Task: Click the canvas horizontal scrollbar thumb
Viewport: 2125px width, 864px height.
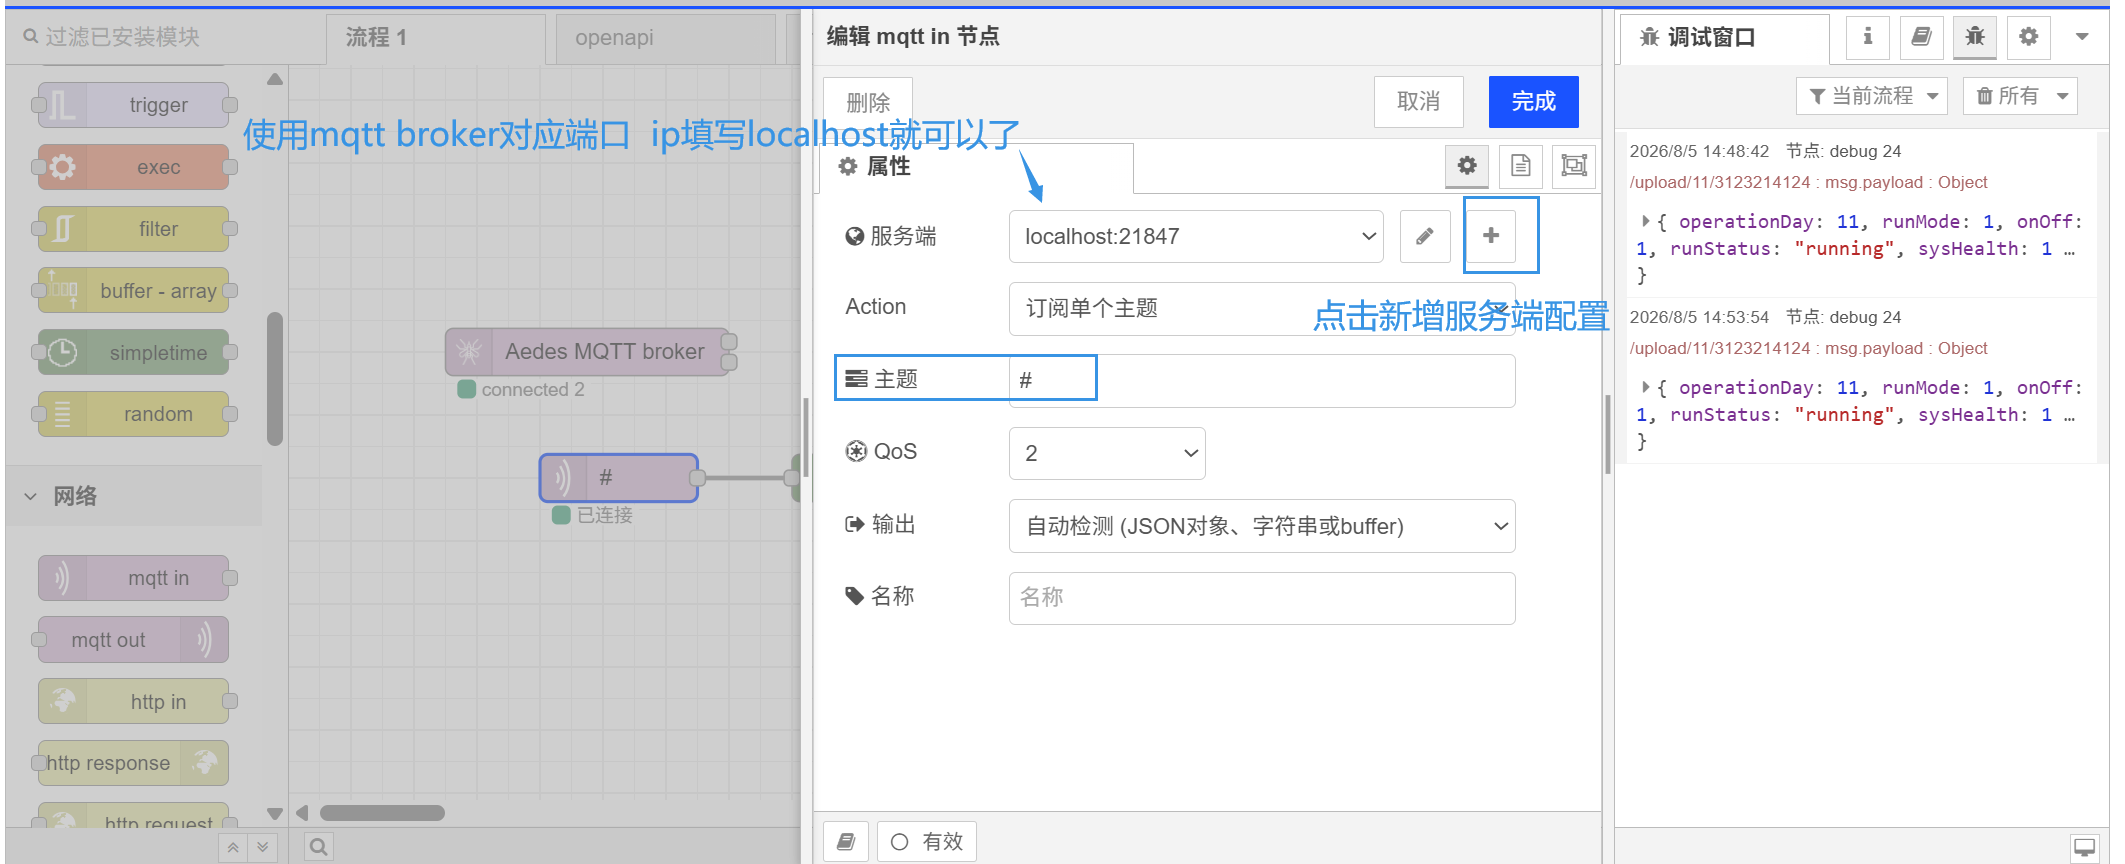Action: [x=382, y=813]
